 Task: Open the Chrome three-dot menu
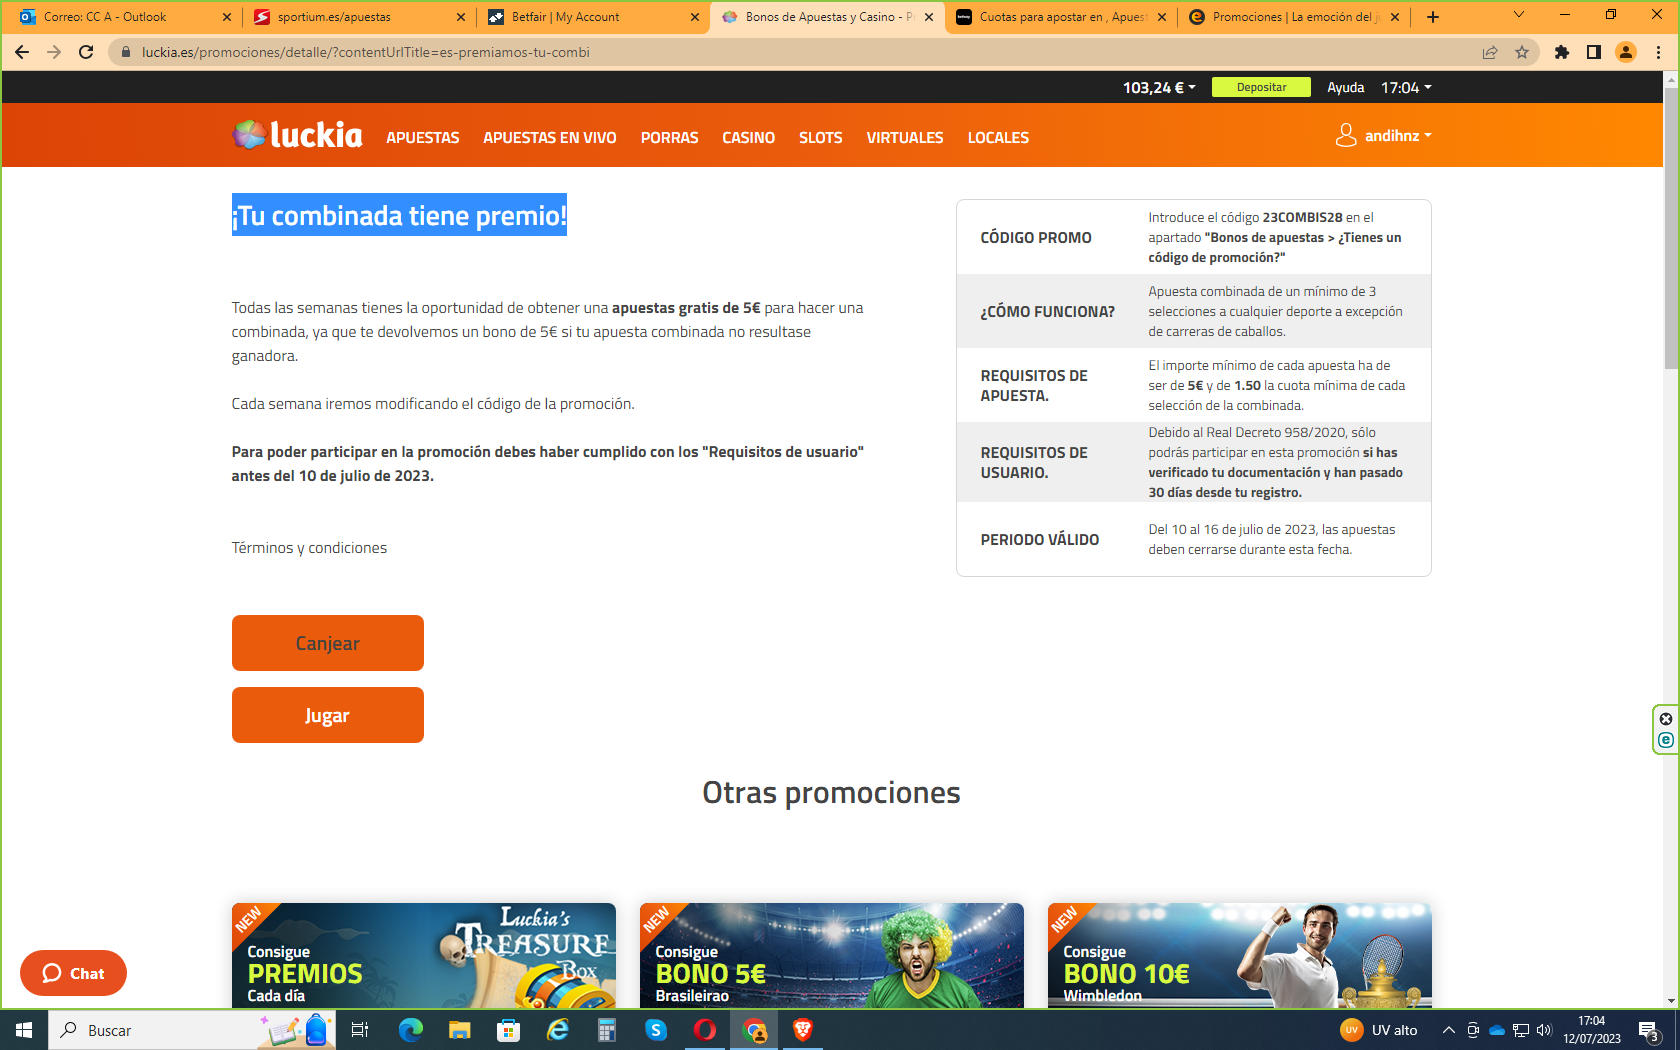click(x=1658, y=52)
